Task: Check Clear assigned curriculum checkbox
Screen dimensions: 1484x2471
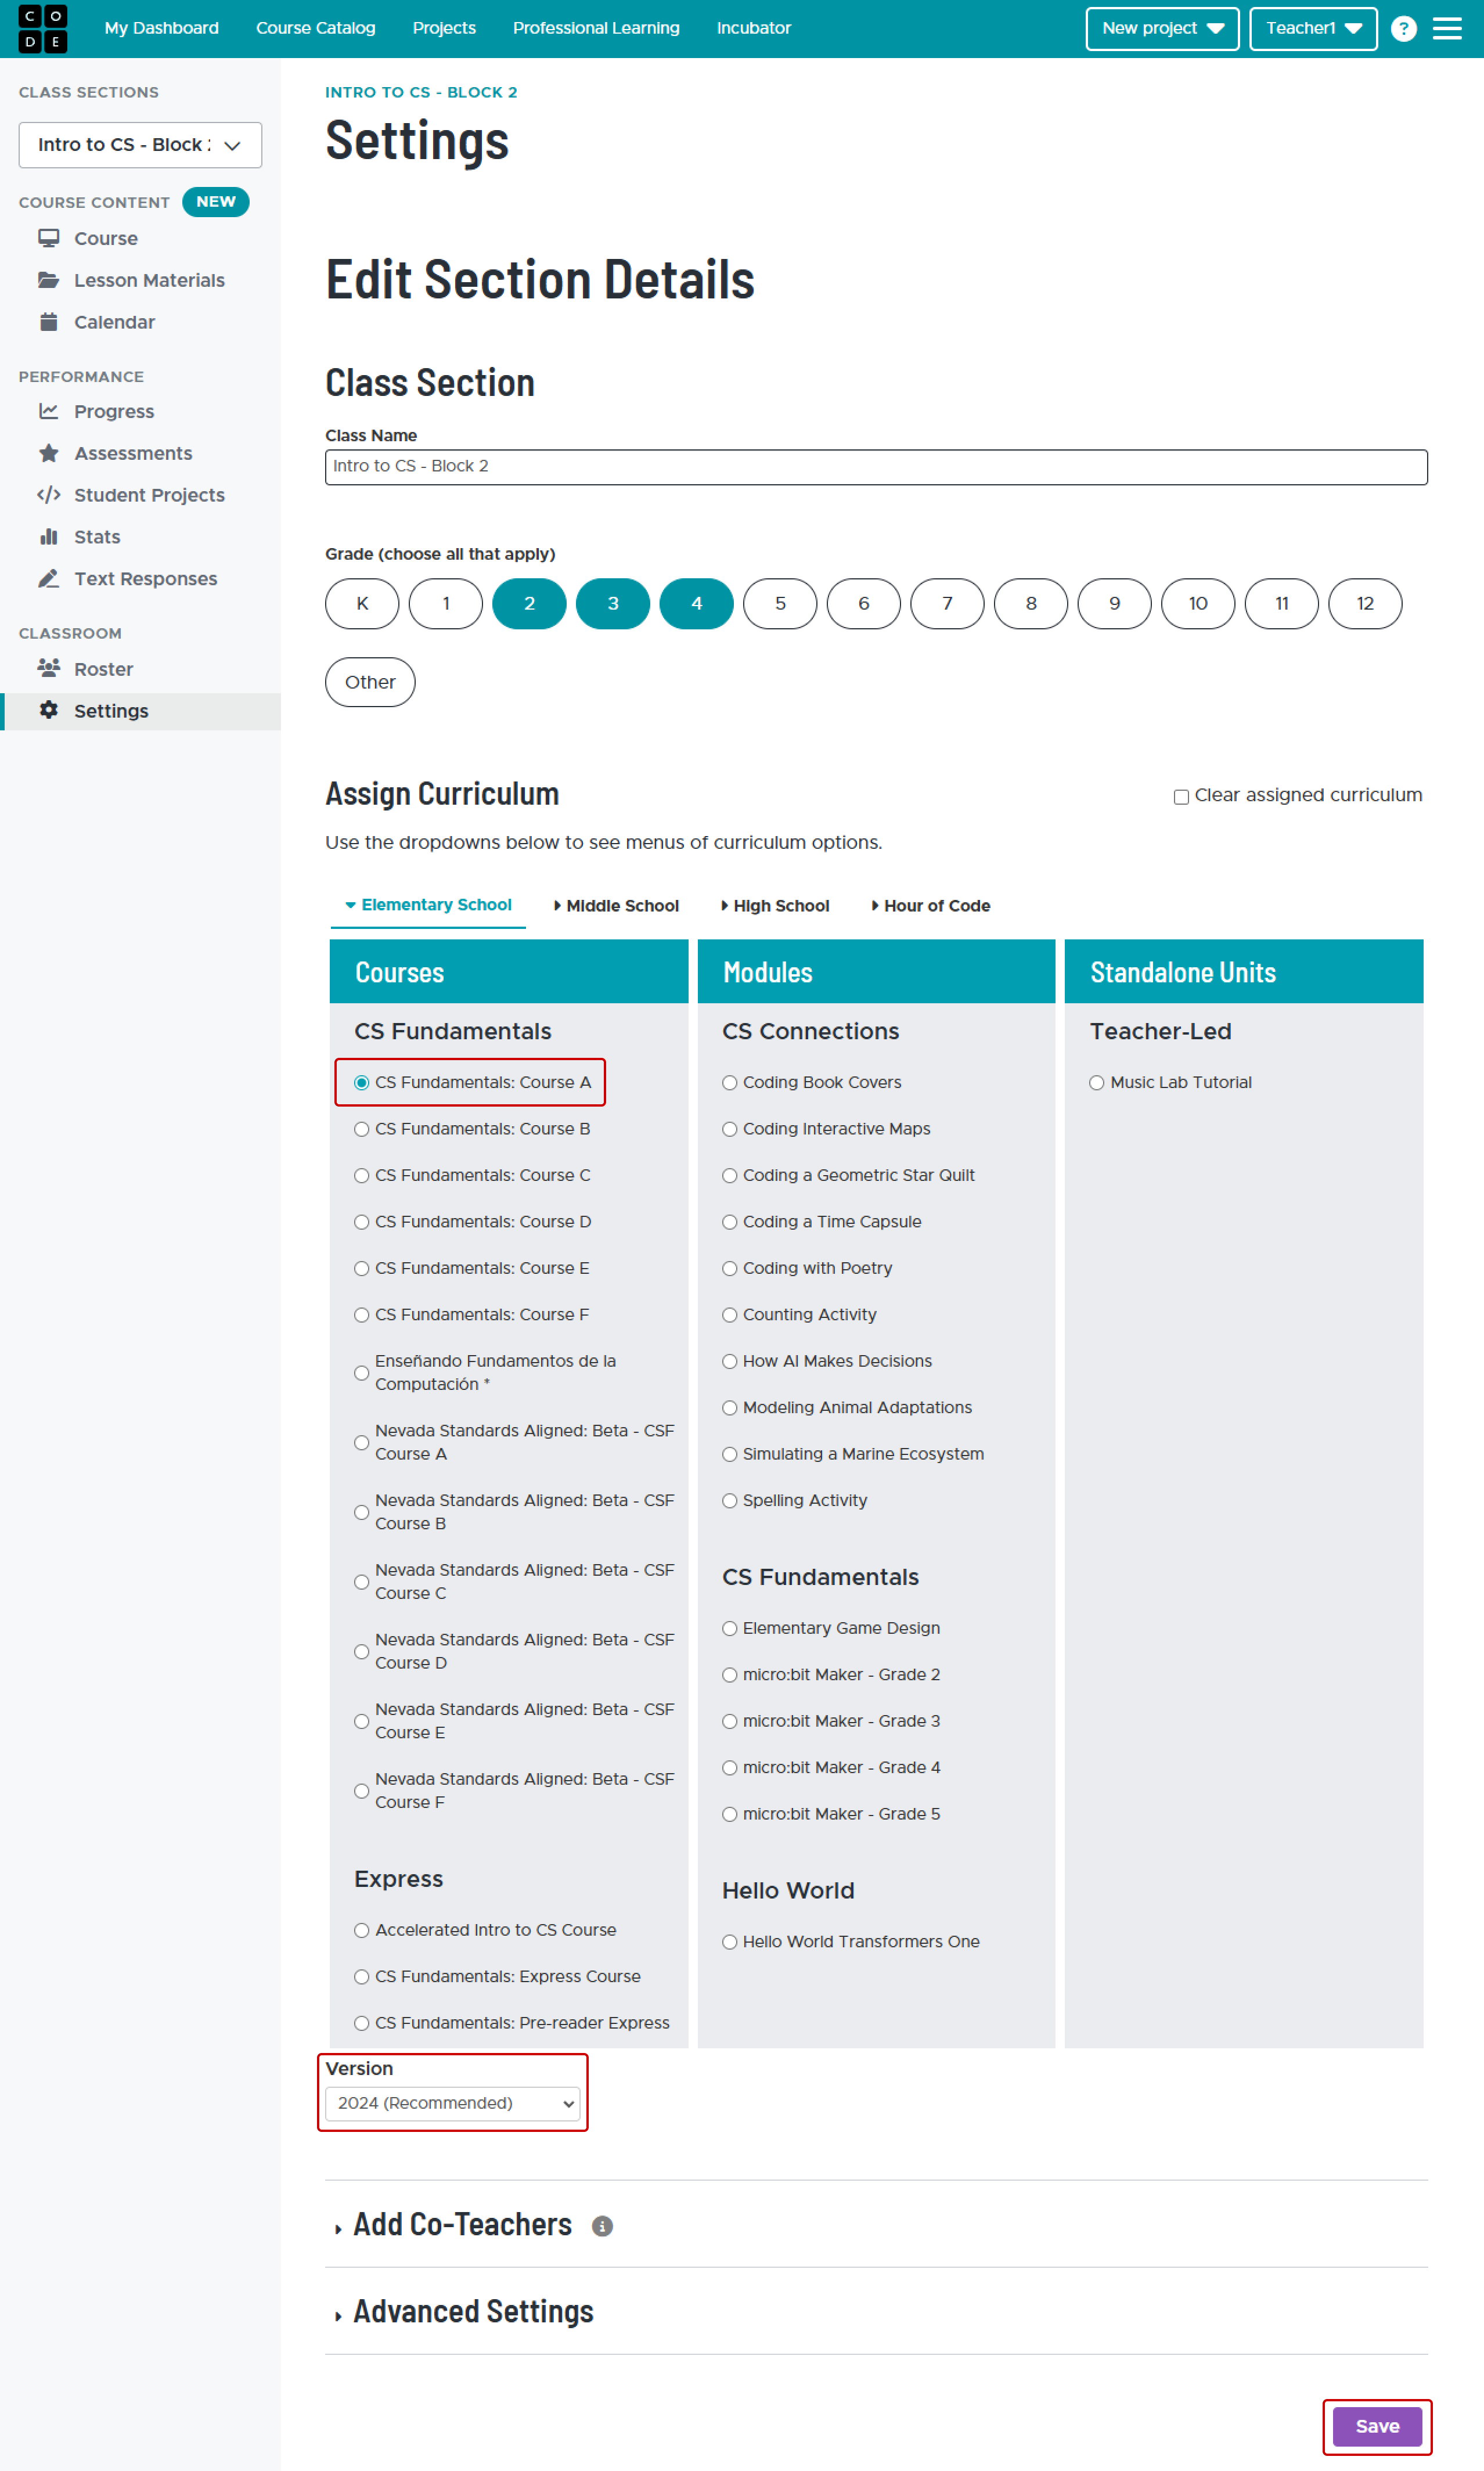Action: coord(1181,797)
